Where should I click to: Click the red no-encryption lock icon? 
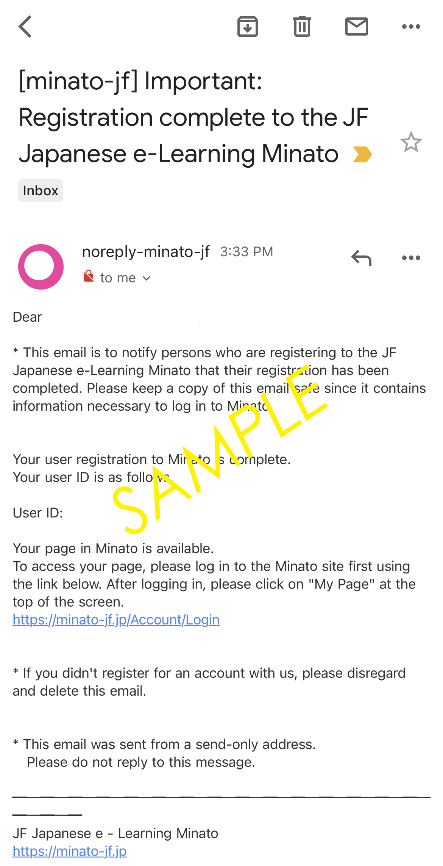pyautogui.click(x=88, y=277)
